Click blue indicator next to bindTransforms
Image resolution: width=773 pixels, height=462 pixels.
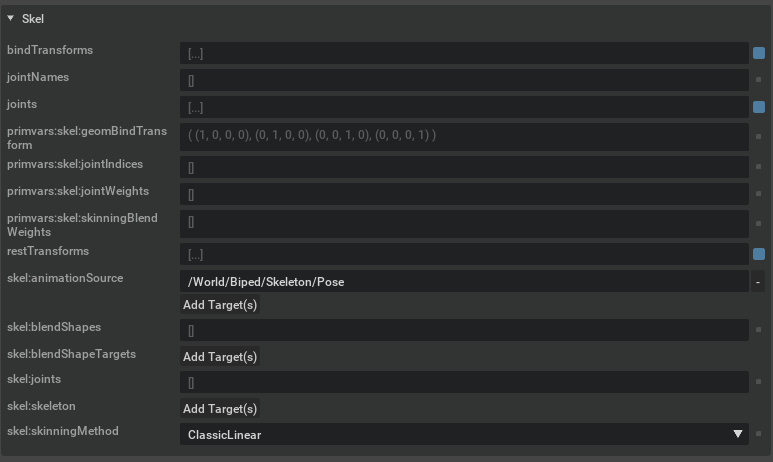coord(759,53)
